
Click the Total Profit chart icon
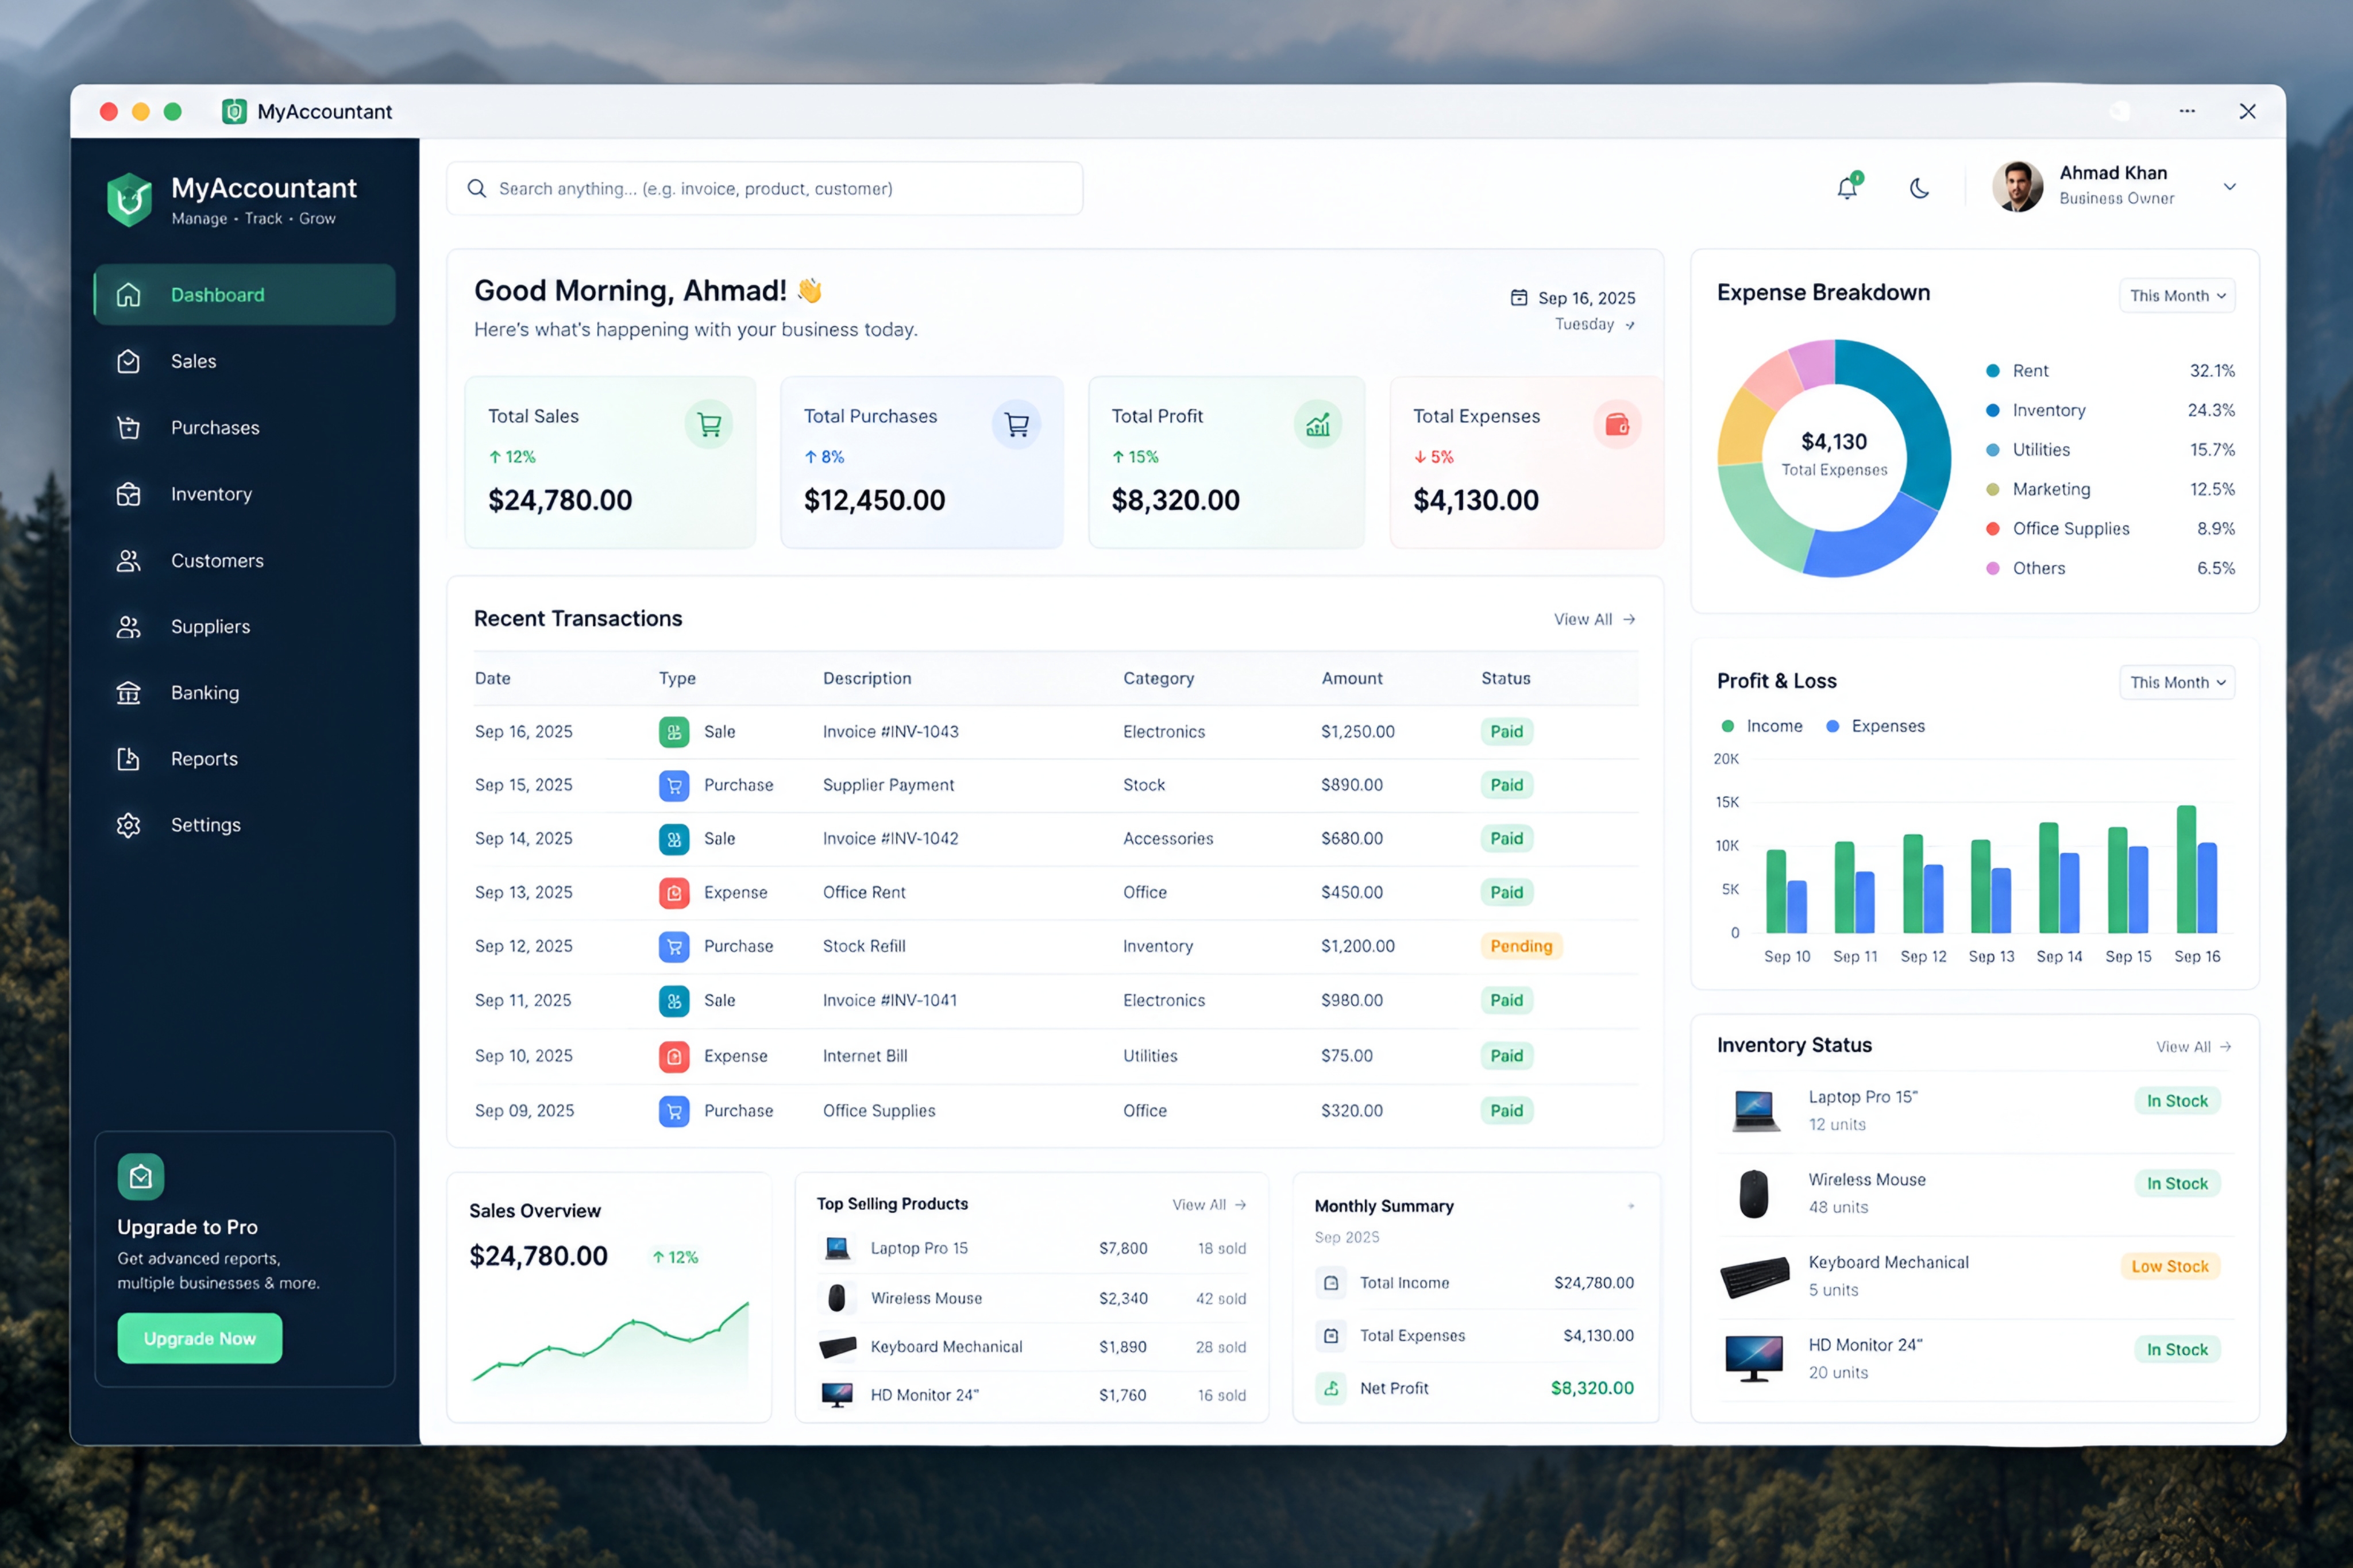tap(1318, 425)
